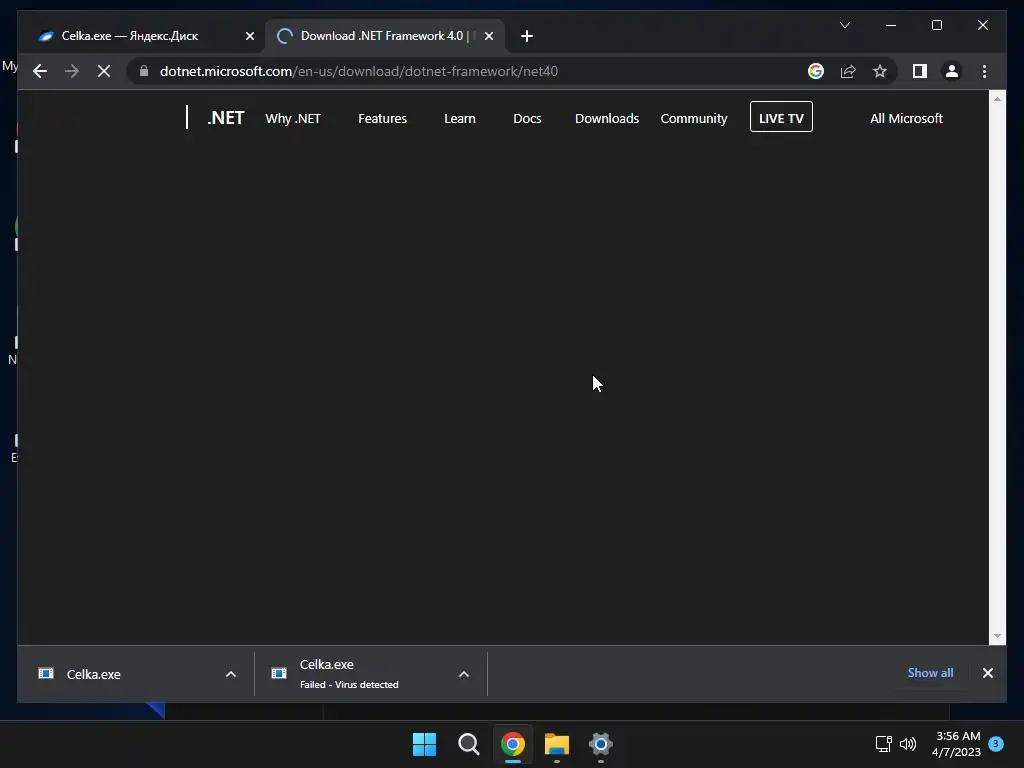This screenshot has width=1024, height=768.
Task: Expand the All Microsoft menu
Action: coord(906,118)
